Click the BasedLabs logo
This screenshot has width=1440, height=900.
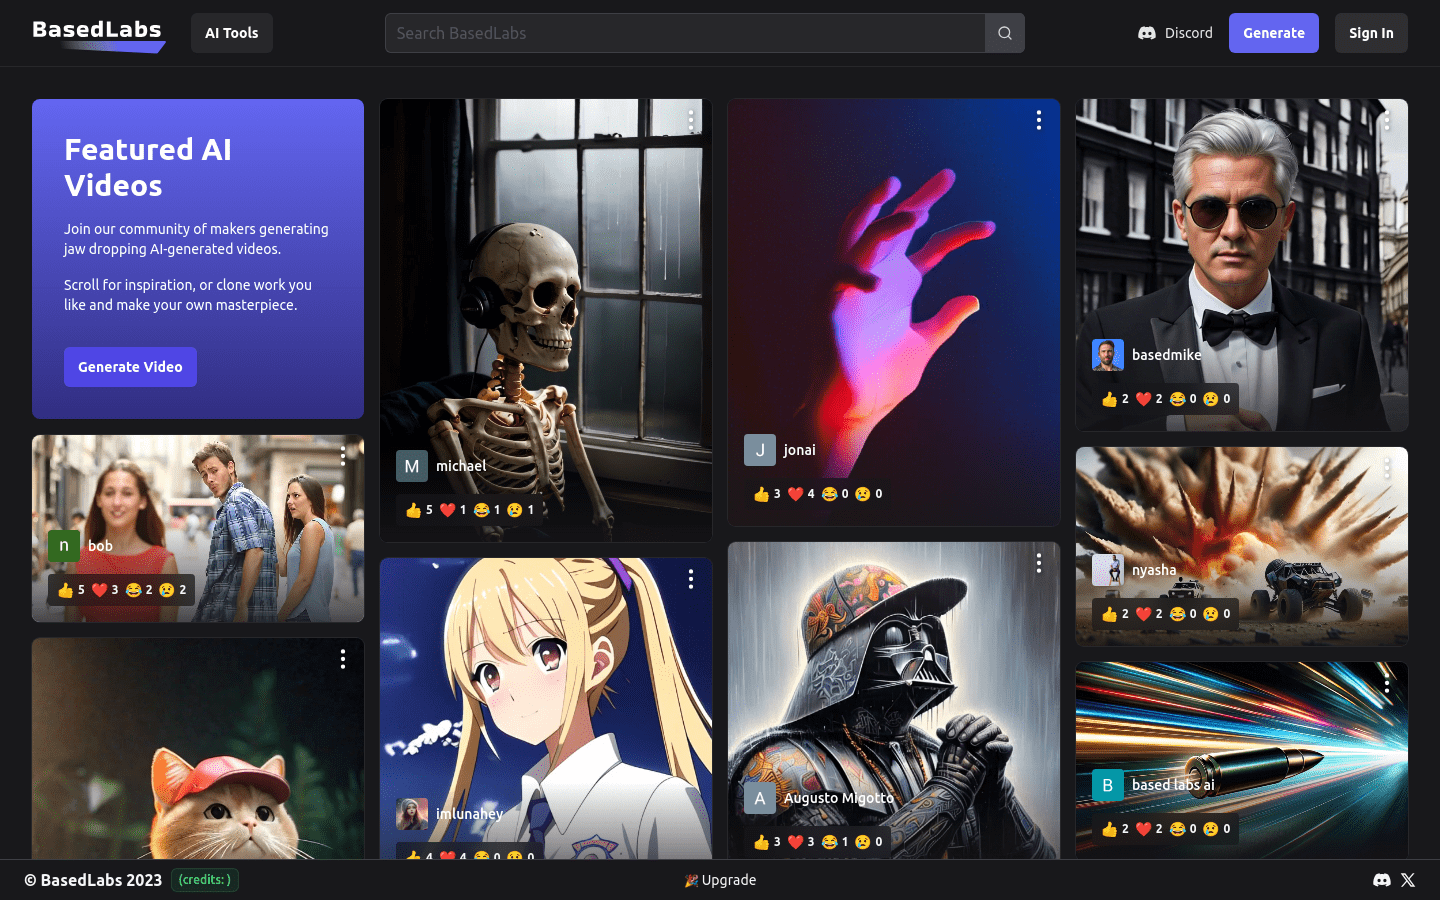[98, 33]
